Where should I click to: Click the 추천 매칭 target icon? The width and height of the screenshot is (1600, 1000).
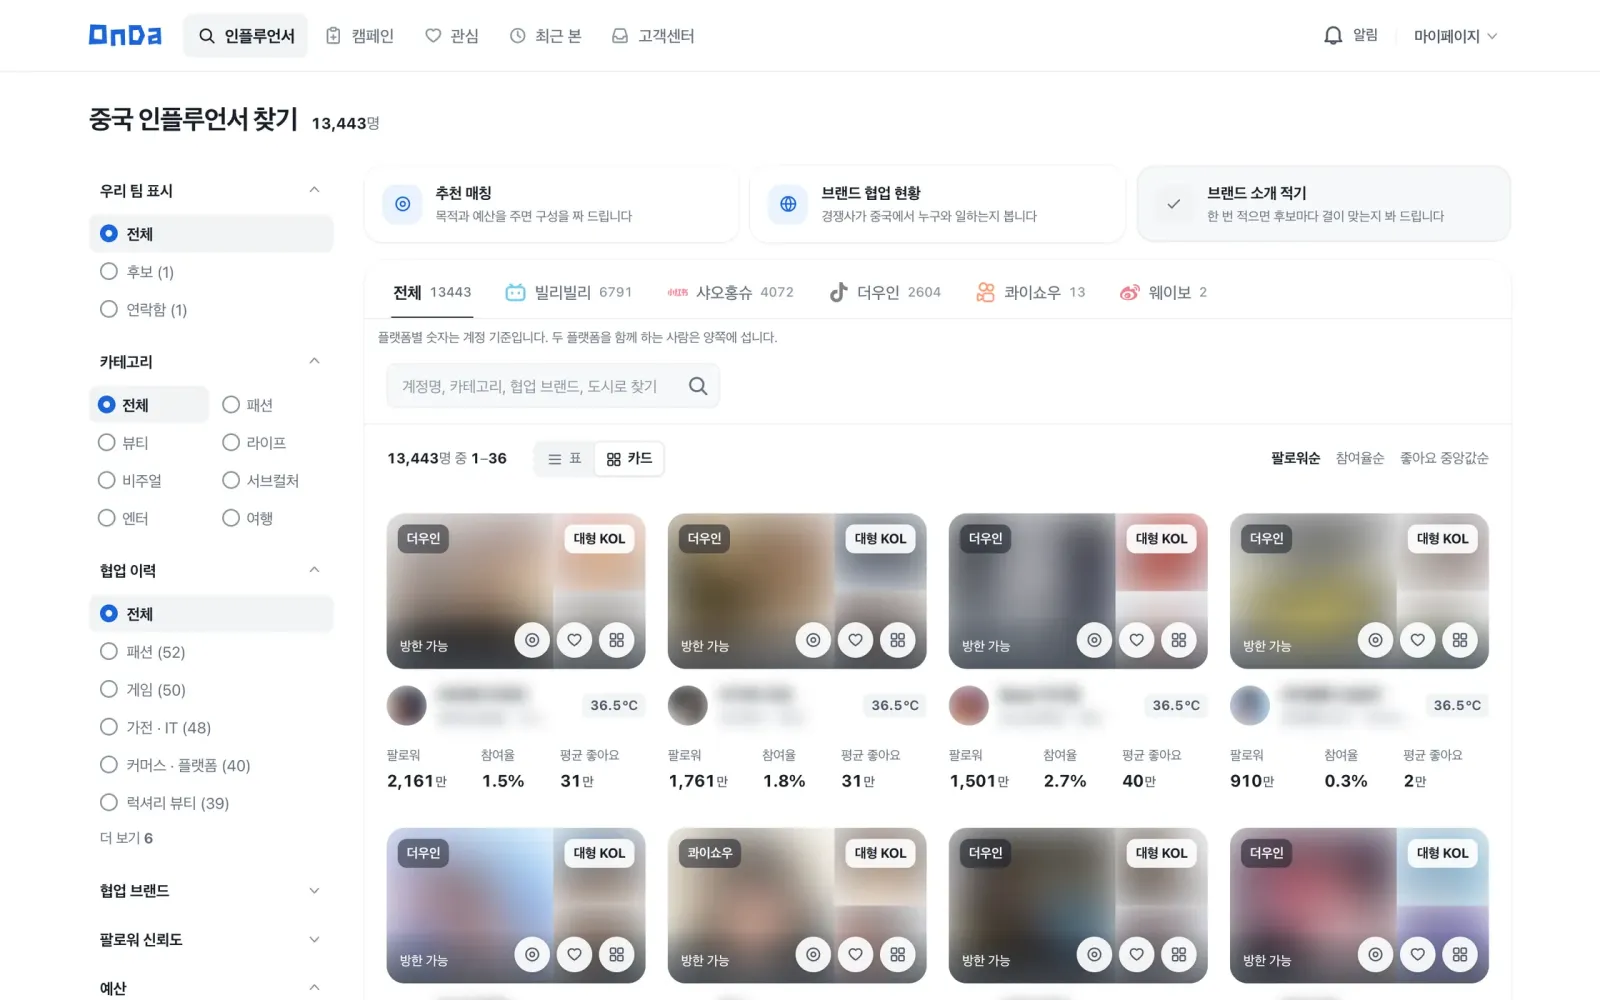(402, 204)
